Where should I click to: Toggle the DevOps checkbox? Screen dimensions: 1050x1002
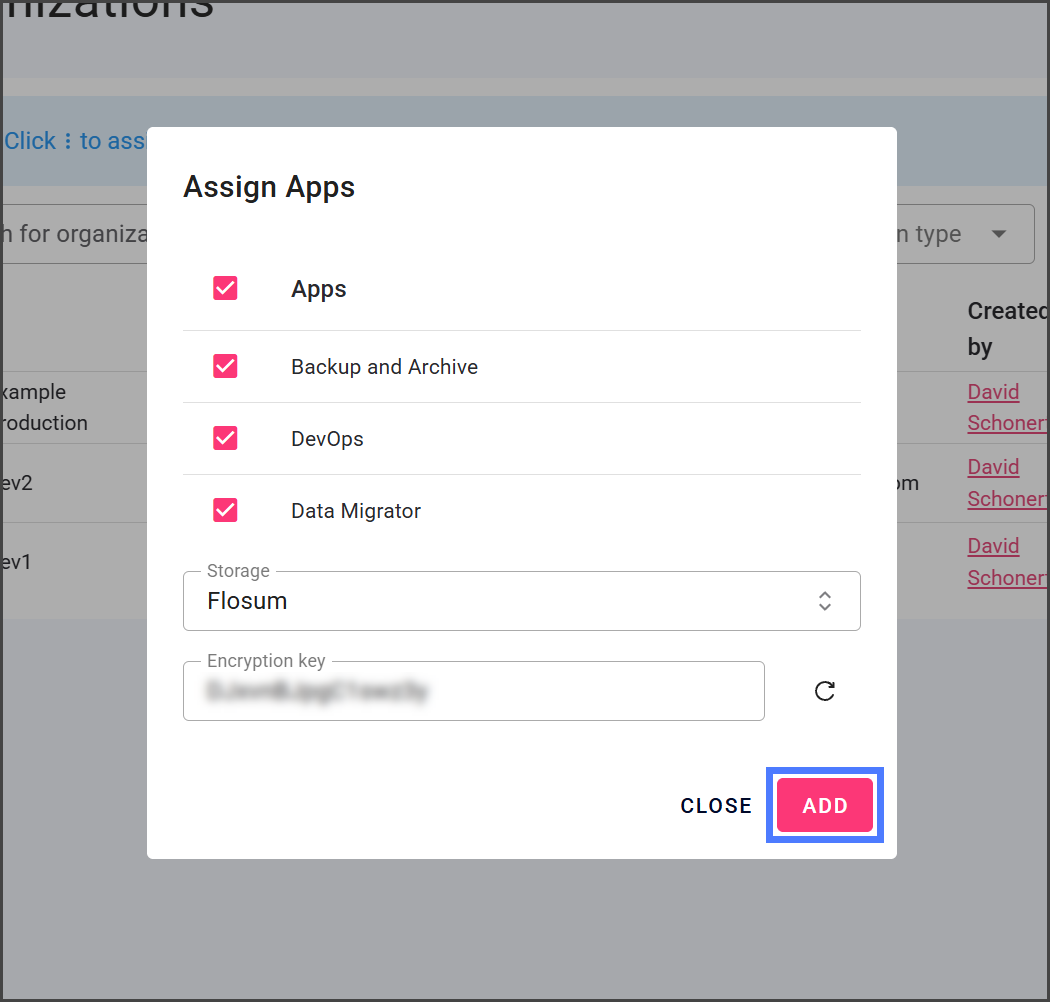click(225, 439)
